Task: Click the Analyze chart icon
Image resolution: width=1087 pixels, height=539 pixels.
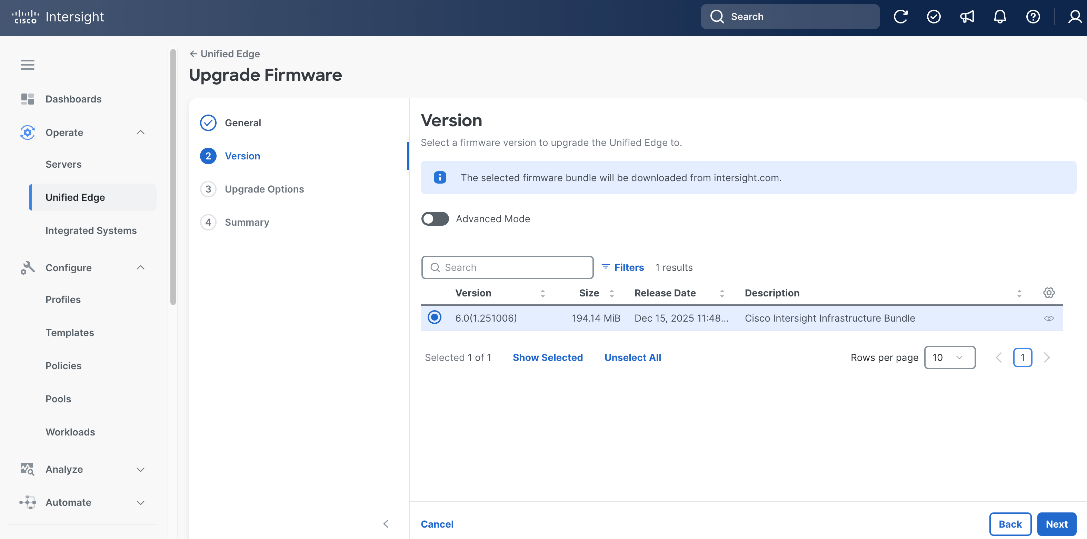Action: pyautogui.click(x=28, y=469)
